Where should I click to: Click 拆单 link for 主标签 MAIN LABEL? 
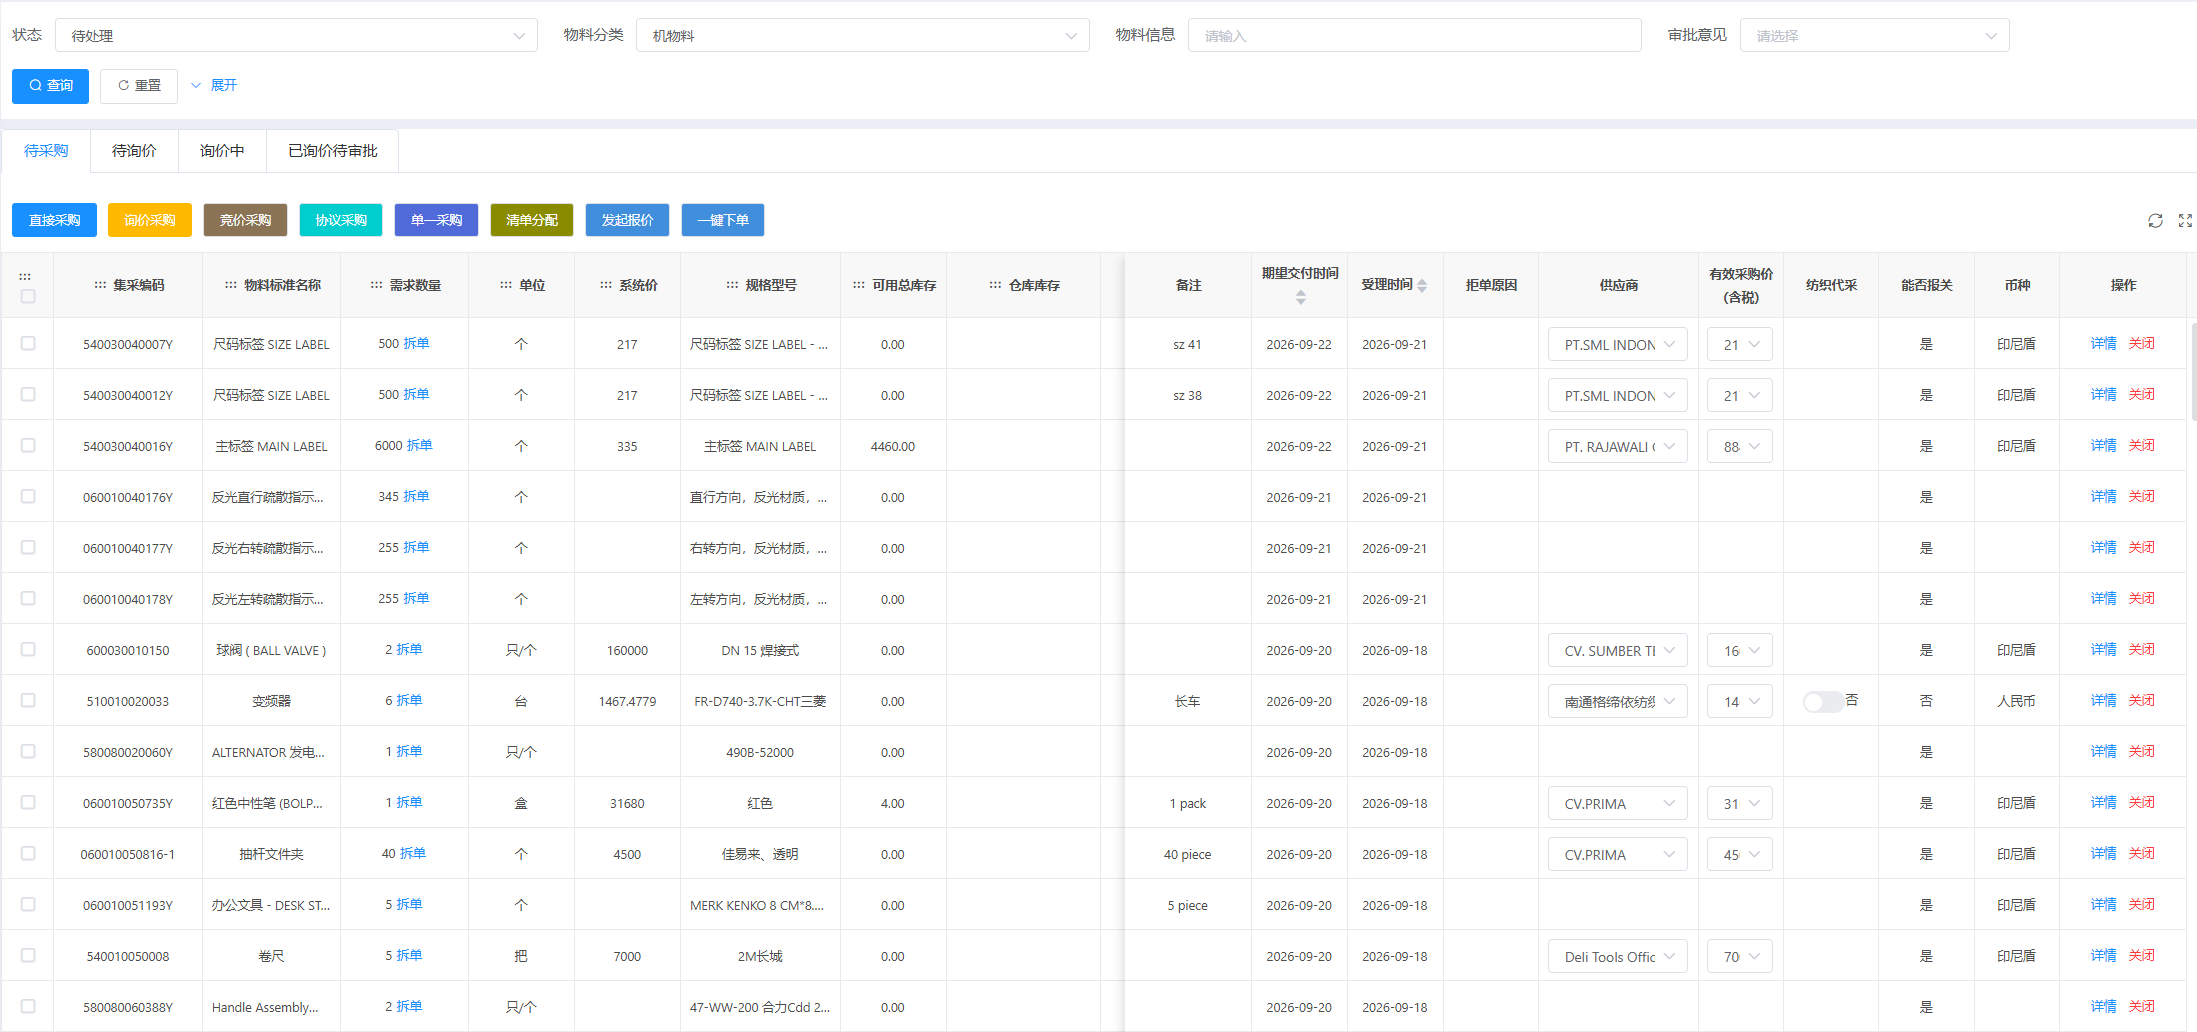coord(420,445)
